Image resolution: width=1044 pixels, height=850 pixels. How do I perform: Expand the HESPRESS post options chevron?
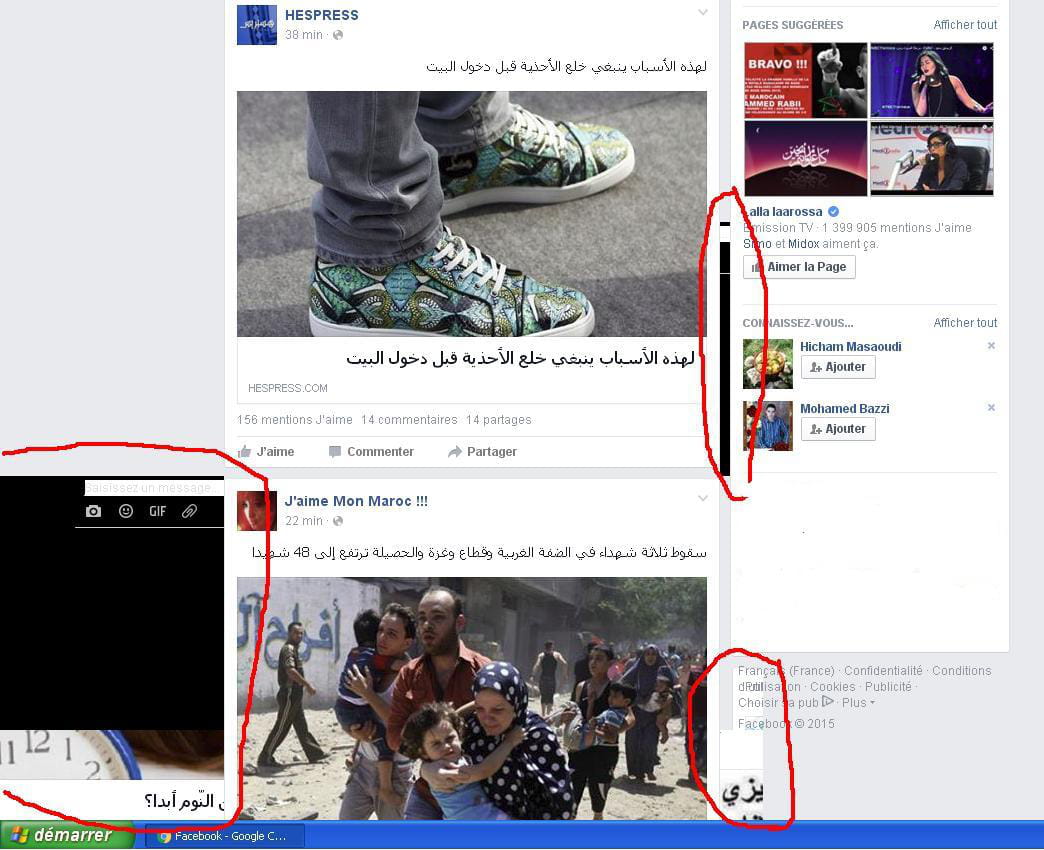(x=702, y=13)
